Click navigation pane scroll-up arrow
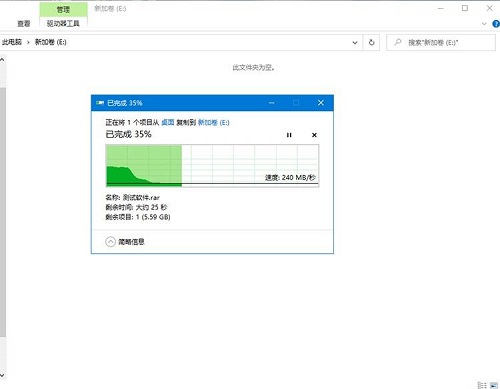Screen dimensions: 500x389 click(x=2, y=60)
